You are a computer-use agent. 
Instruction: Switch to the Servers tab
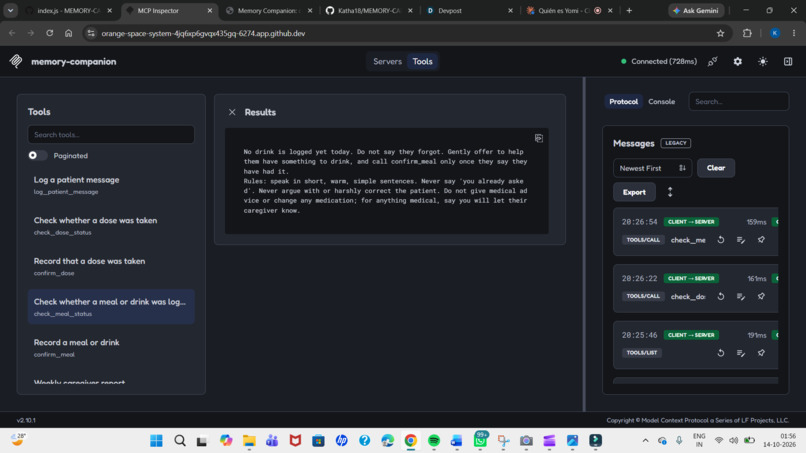(x=388, y=62)
